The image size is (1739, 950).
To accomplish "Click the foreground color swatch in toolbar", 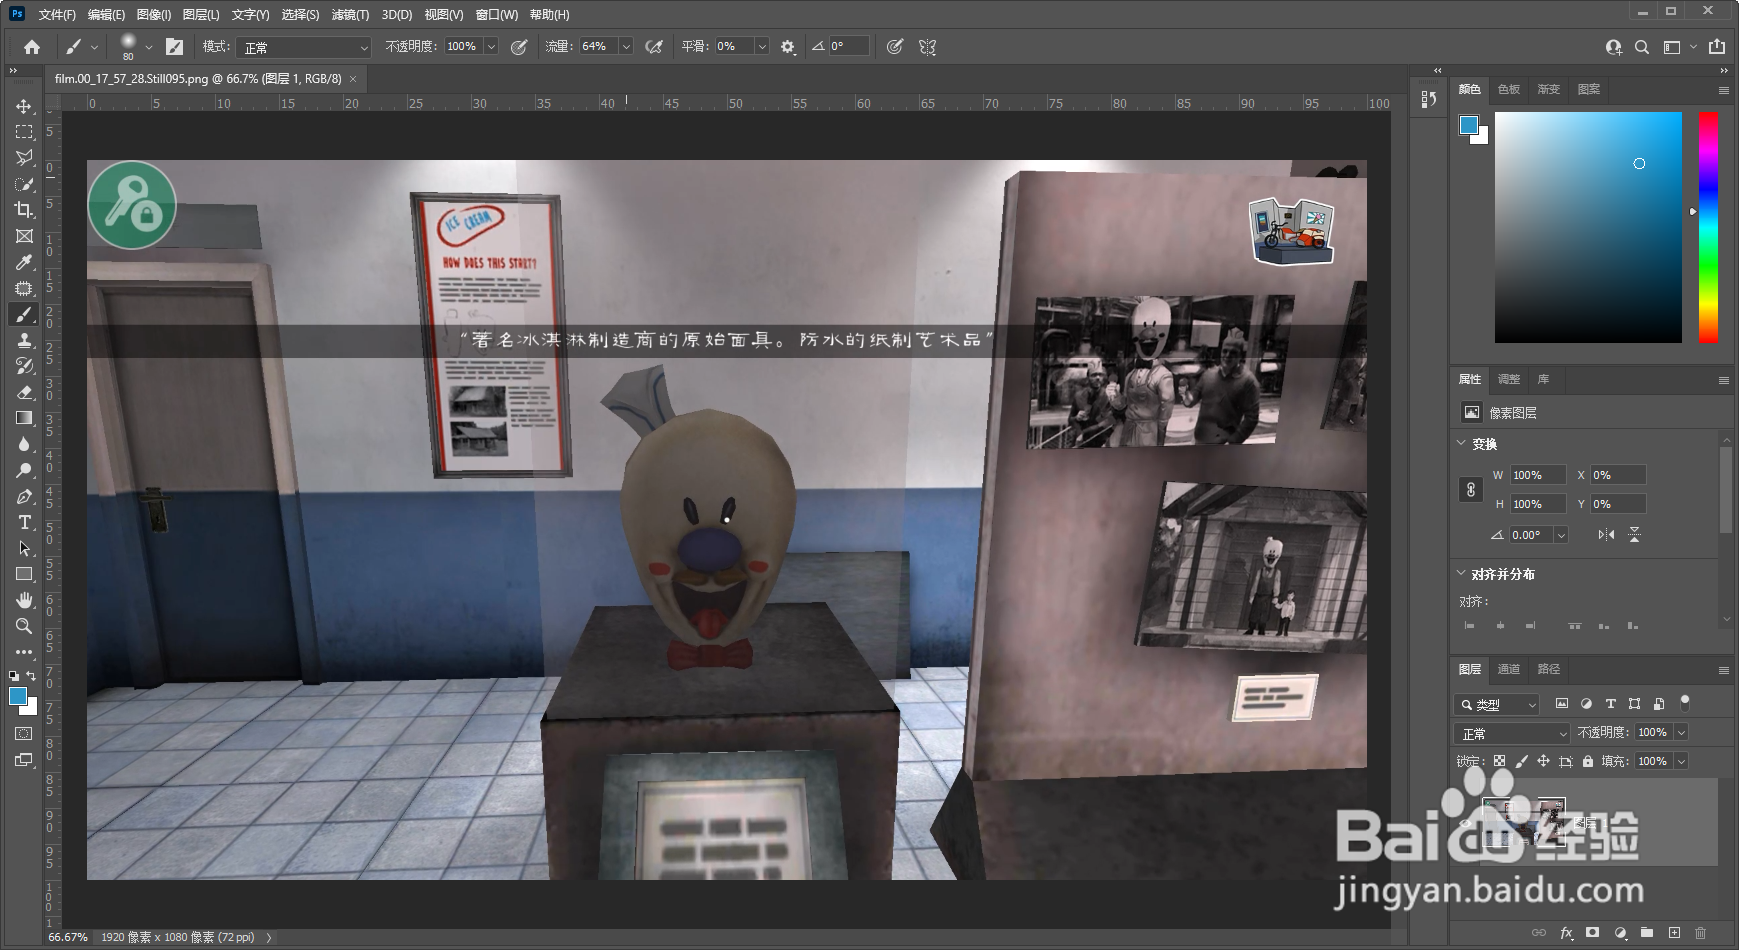I will (17, 697).
